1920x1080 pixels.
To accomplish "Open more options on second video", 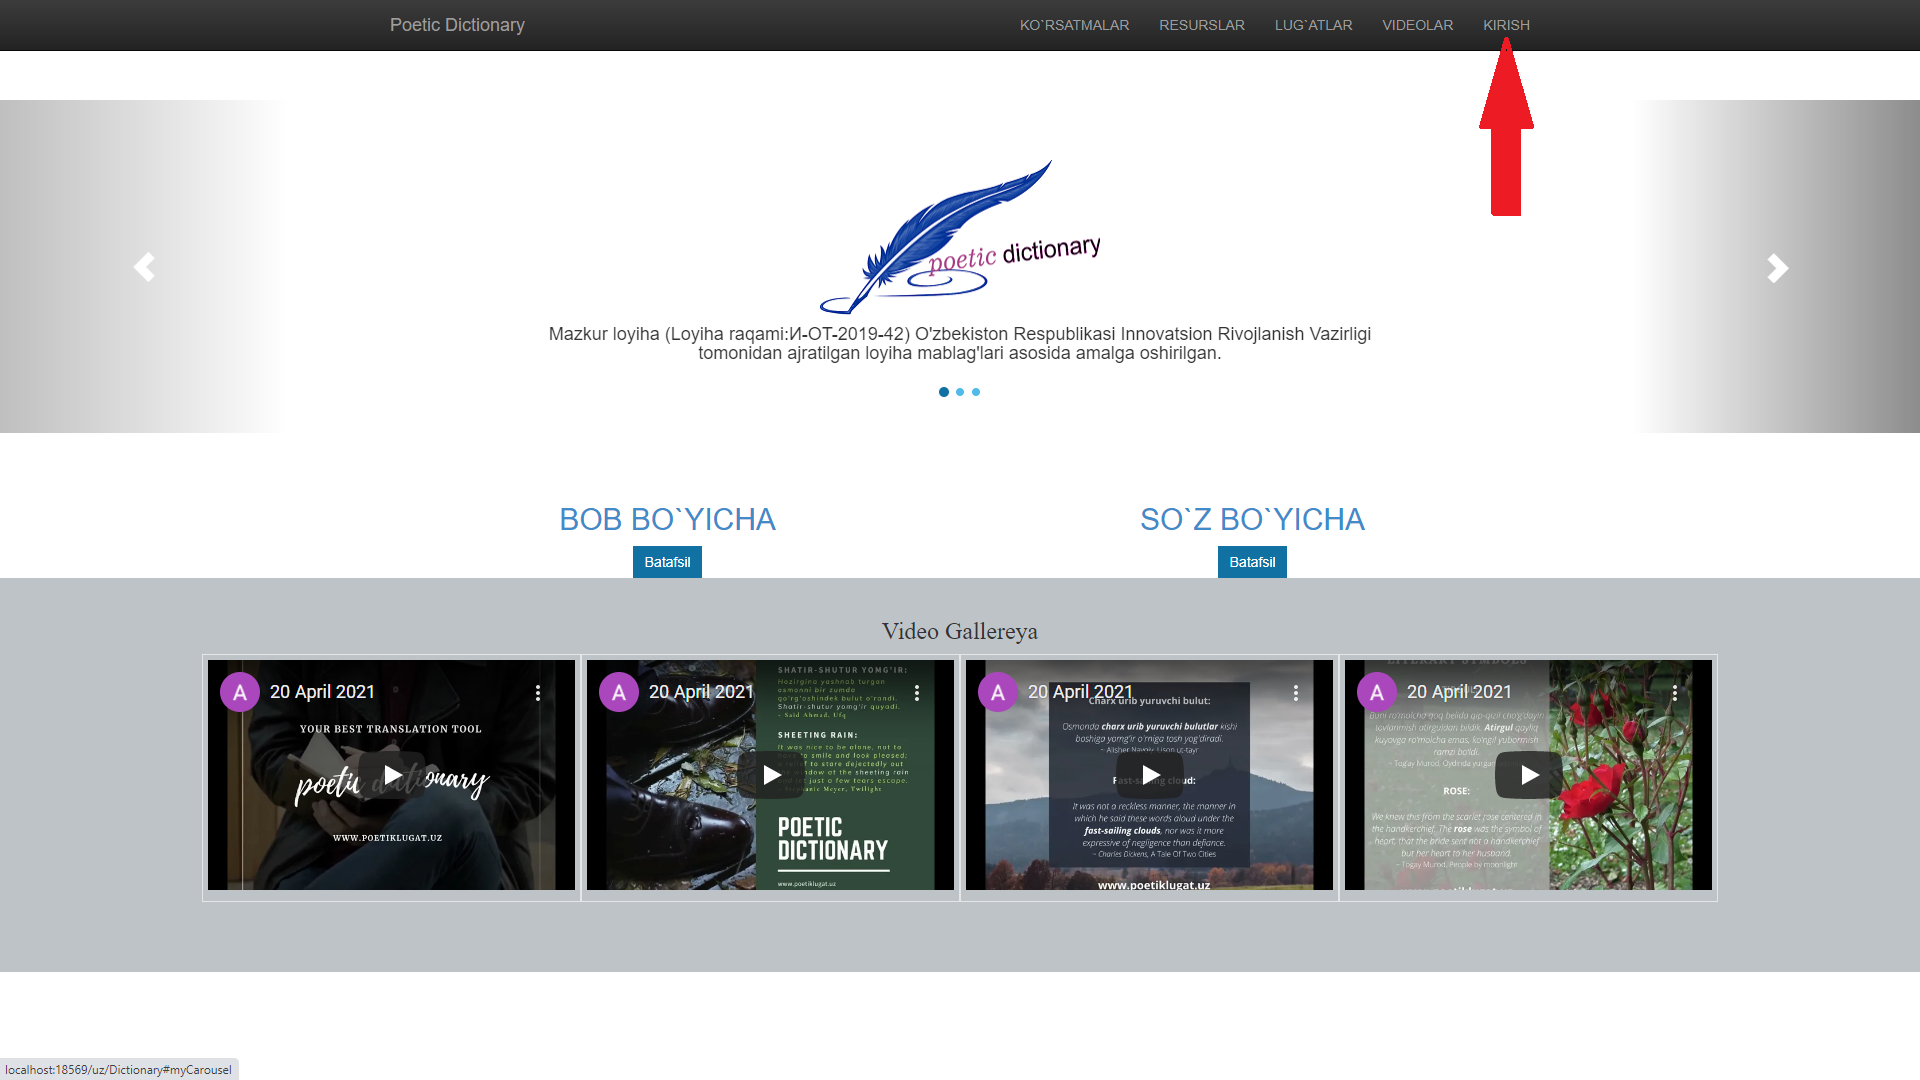I will tap(917, 693).
